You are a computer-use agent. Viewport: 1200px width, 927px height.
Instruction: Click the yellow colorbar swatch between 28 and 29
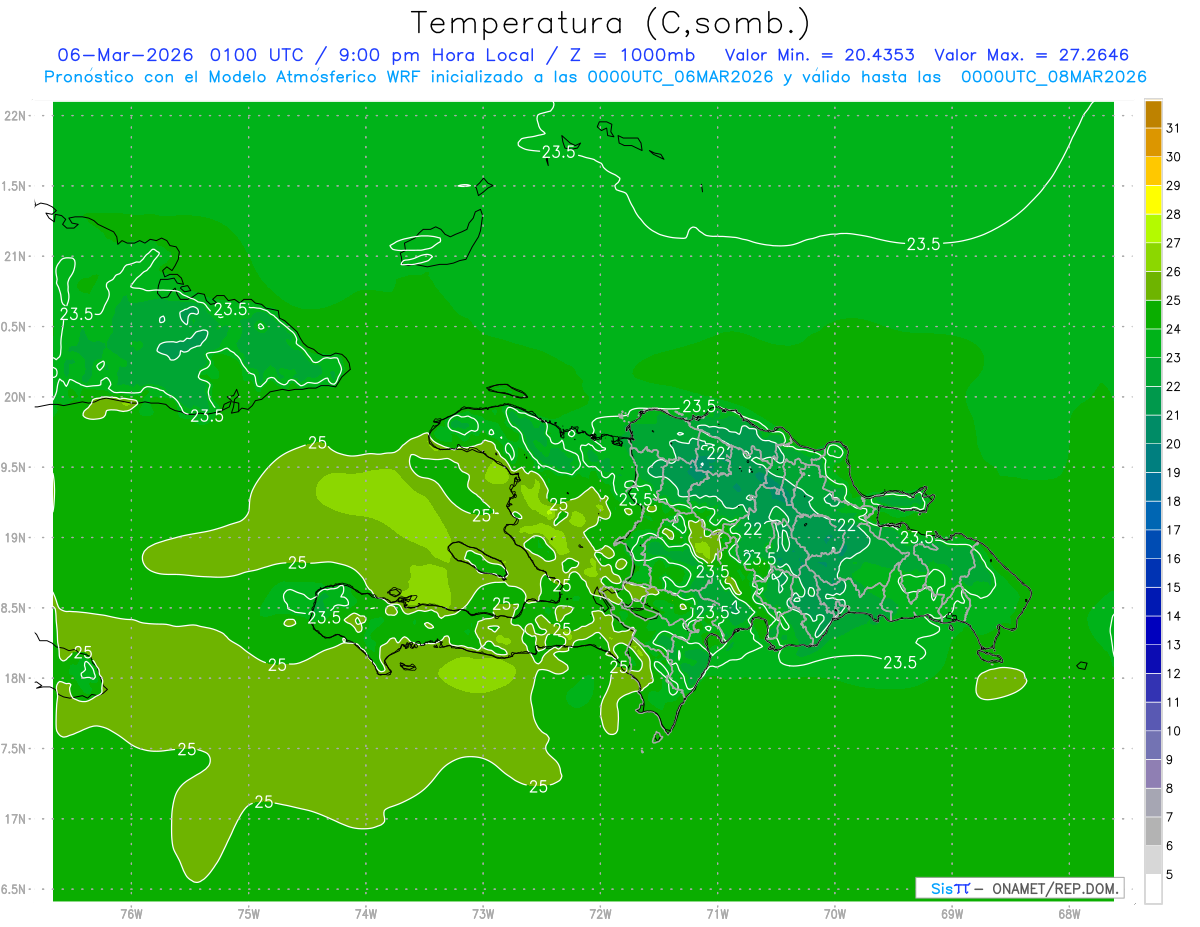coord(1153,200)
